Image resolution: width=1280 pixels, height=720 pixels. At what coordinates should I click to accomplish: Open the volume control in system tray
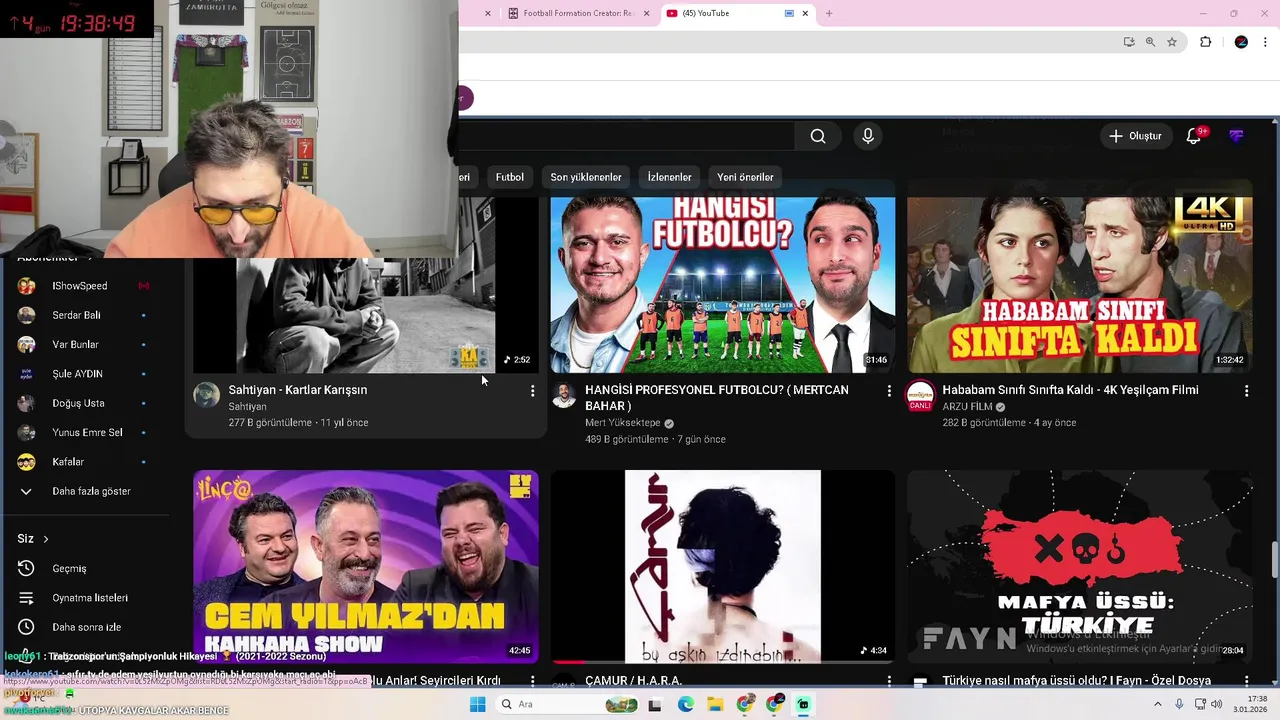pos(1217,704)
